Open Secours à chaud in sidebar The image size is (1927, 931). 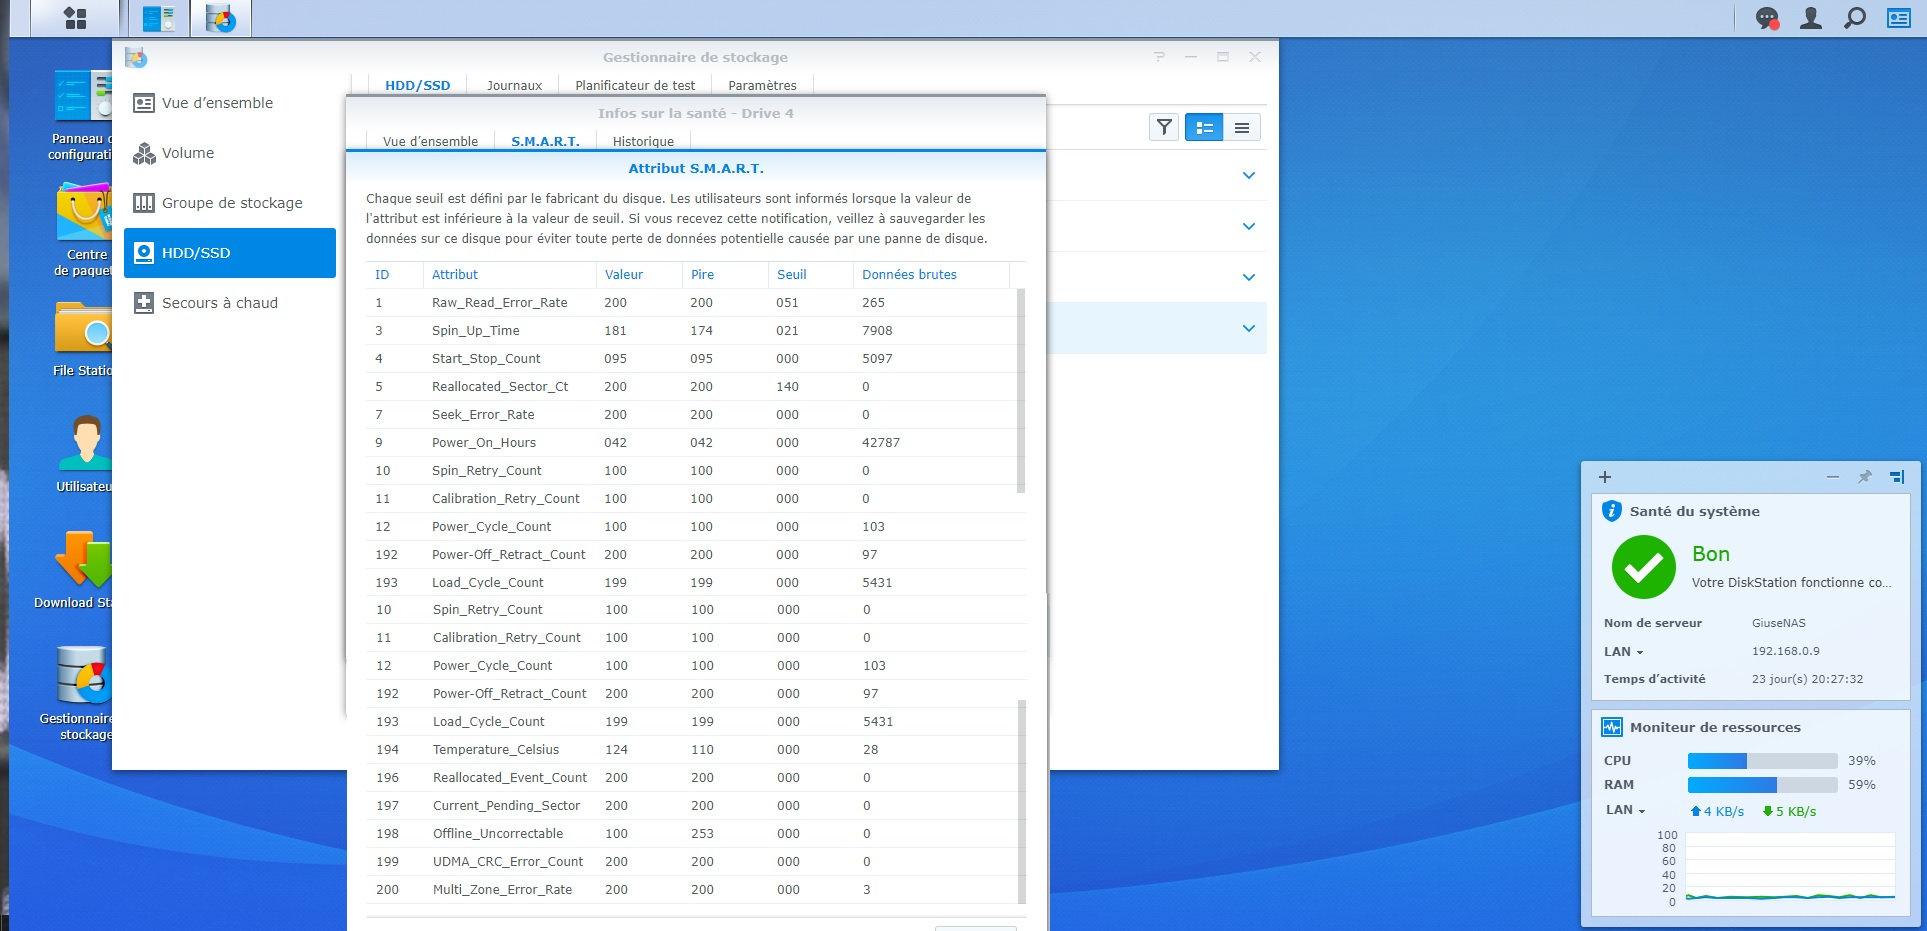230,303
